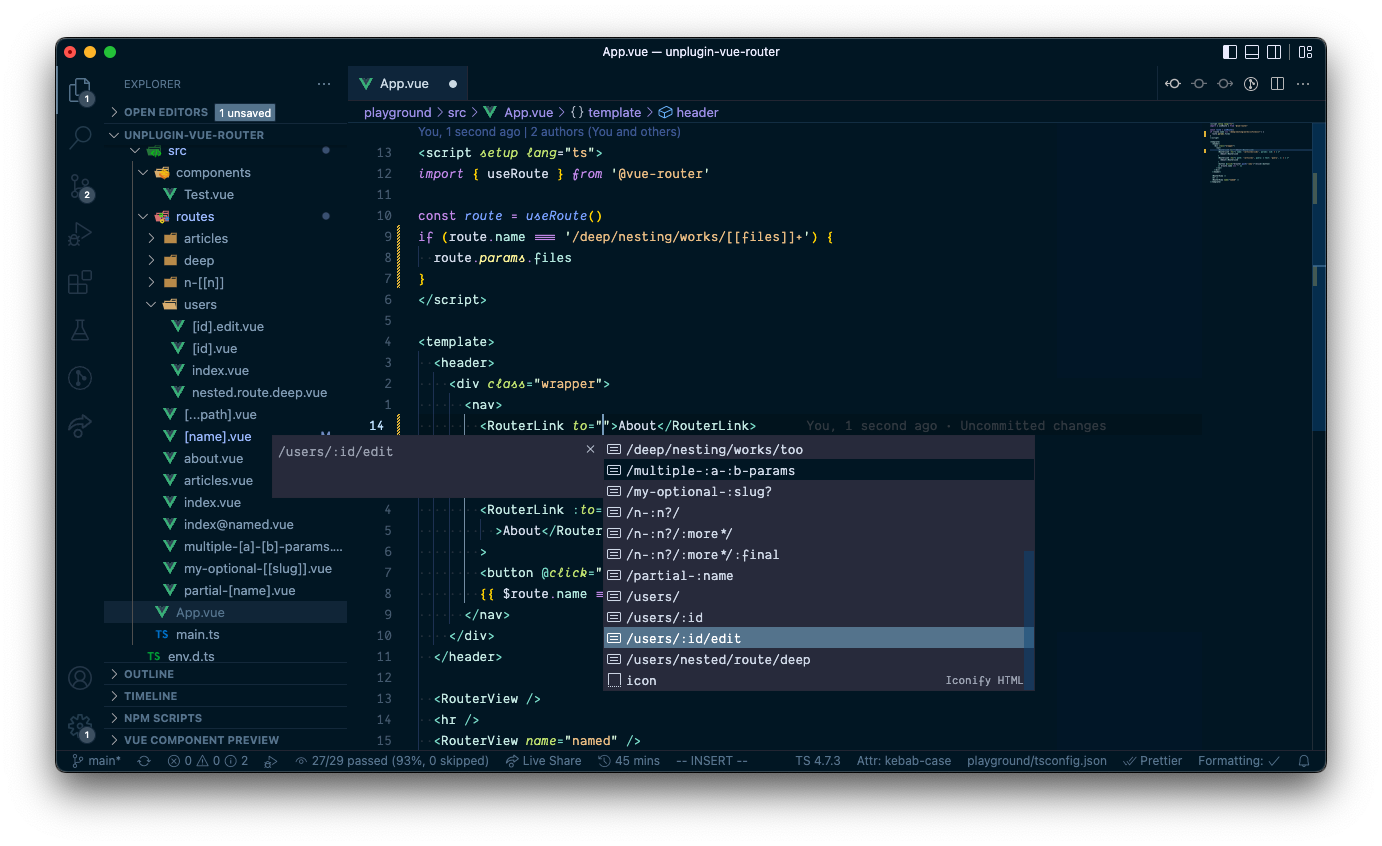Open the Testing beaker view

point(80,330)
